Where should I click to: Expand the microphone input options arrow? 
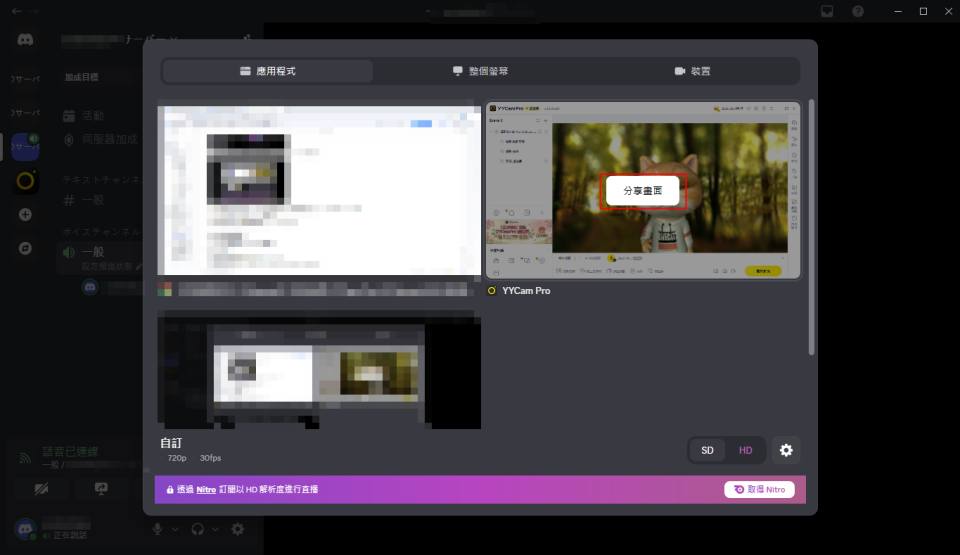[176, 529]
